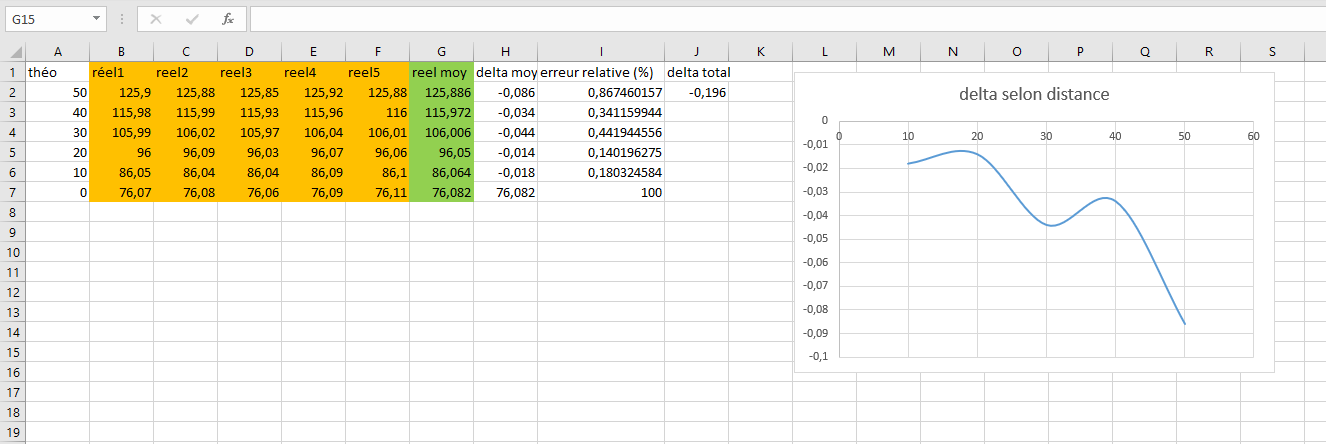Select the cell with value 125,9
The image size is (1326, 444).
coord(121,92)
